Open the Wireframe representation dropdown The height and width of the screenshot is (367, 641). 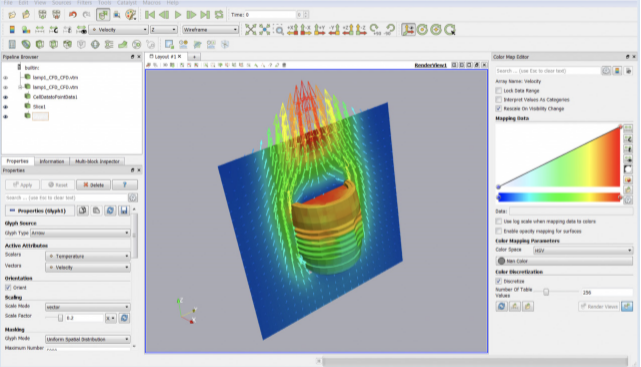pyautogui.click(x=210, y=30)
